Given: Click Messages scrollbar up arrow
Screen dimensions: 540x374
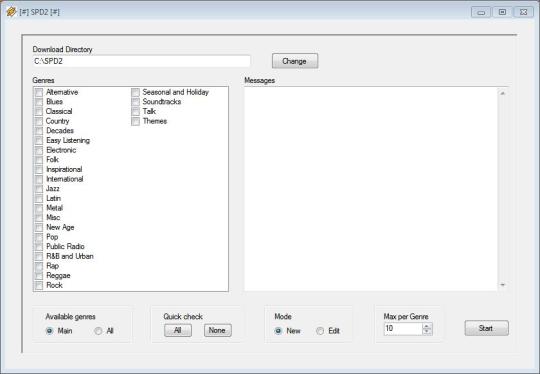Looking at the screenshot, I should (x=503, y=93).
